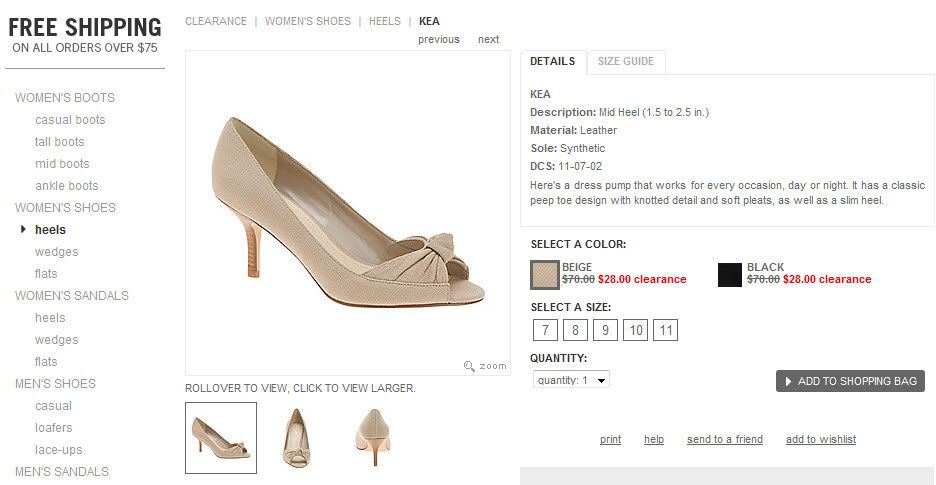Click the print link
Image resolution: width=936 pixels, height=485 pixels.
[x=610, y=439]
